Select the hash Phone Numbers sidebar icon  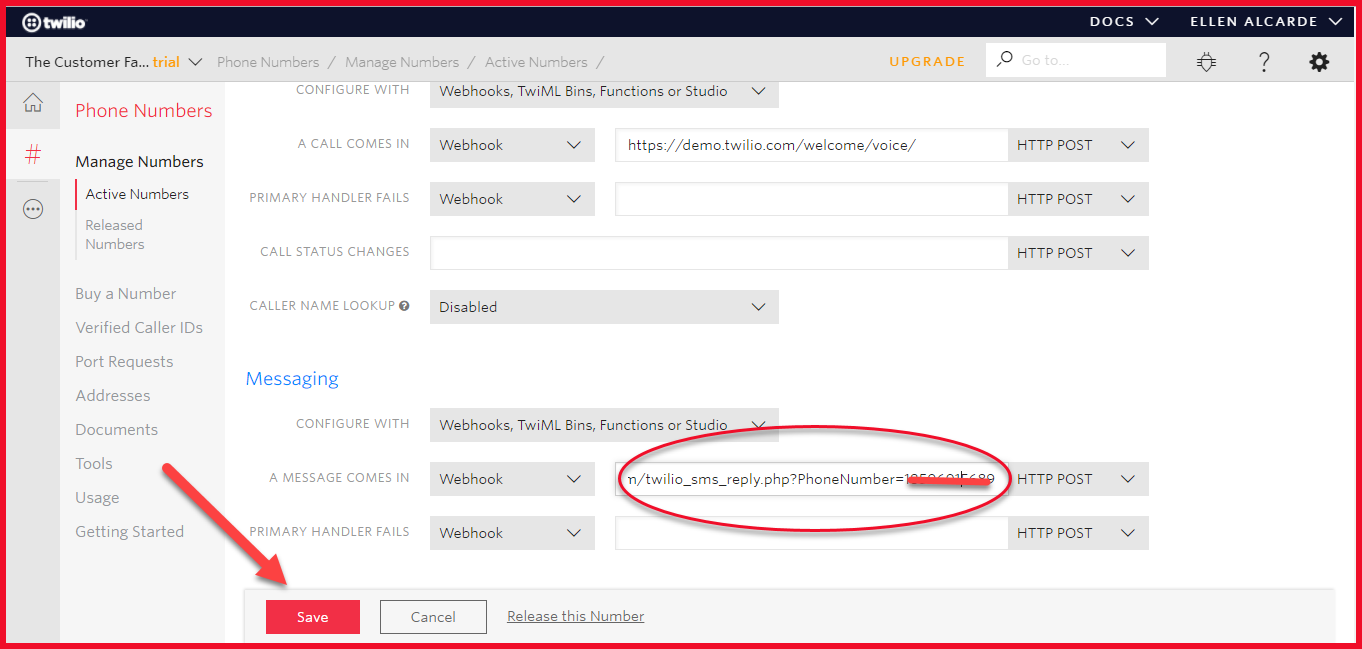point(33,154)
